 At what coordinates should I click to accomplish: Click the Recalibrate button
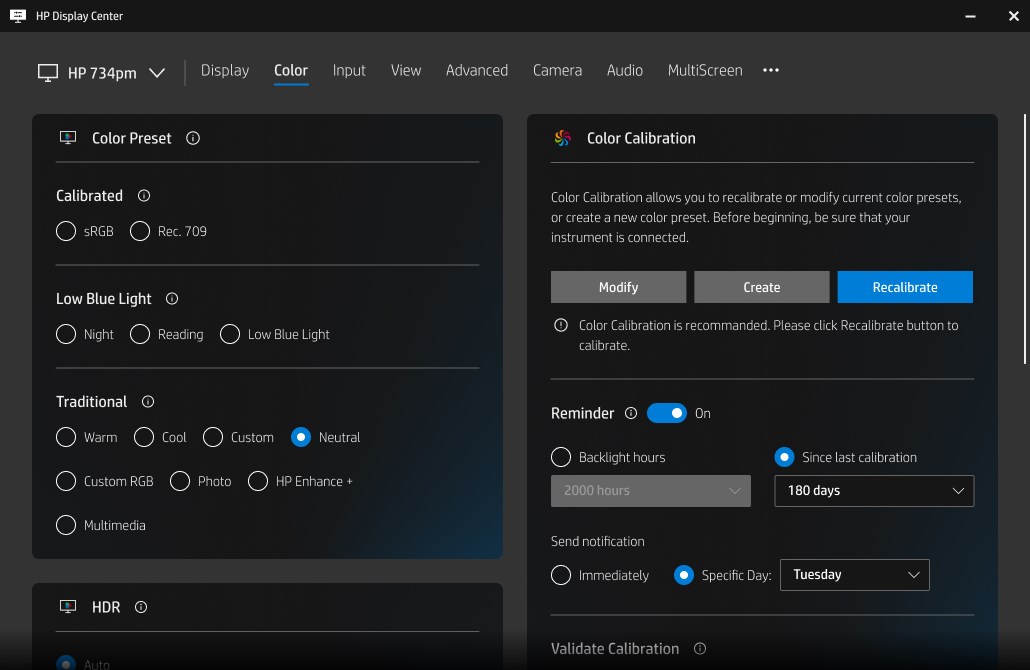coord(904,287)
